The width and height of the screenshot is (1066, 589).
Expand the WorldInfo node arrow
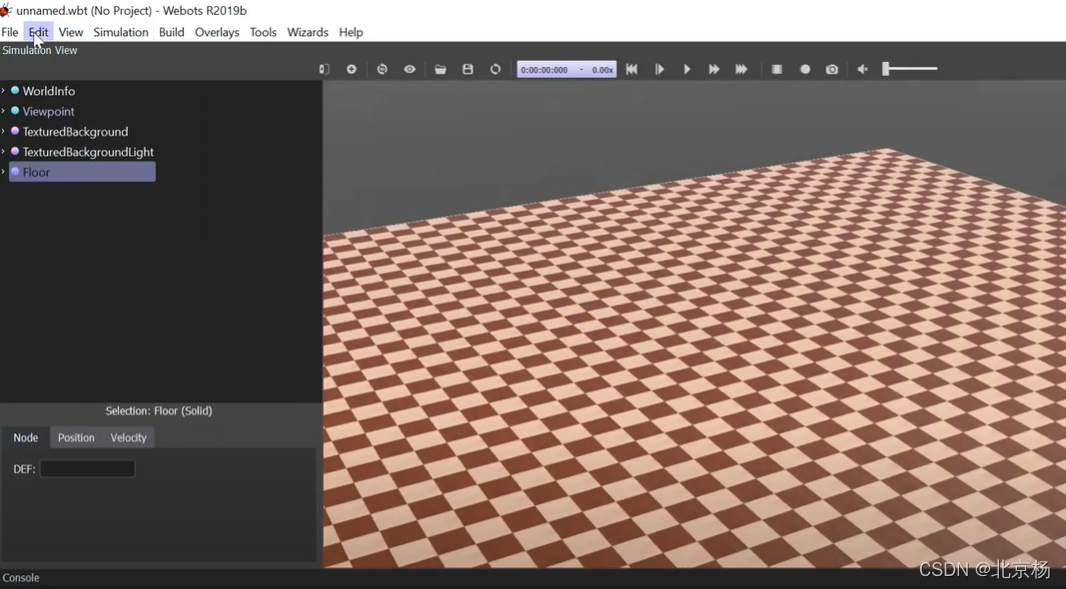(3, 90)
